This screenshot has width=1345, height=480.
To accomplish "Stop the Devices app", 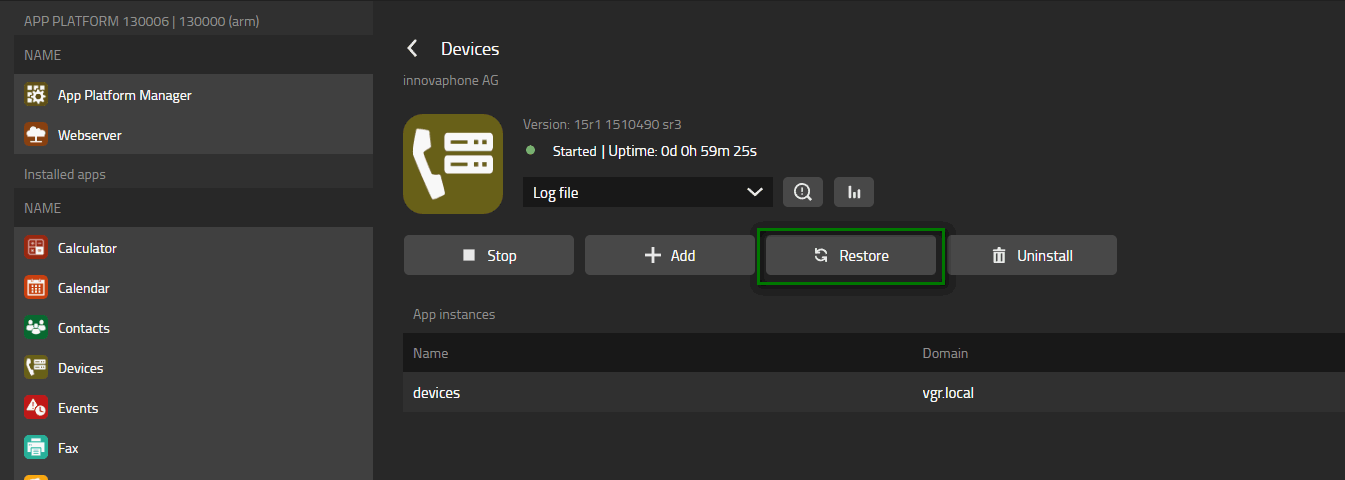I will (x=489, y=255).
